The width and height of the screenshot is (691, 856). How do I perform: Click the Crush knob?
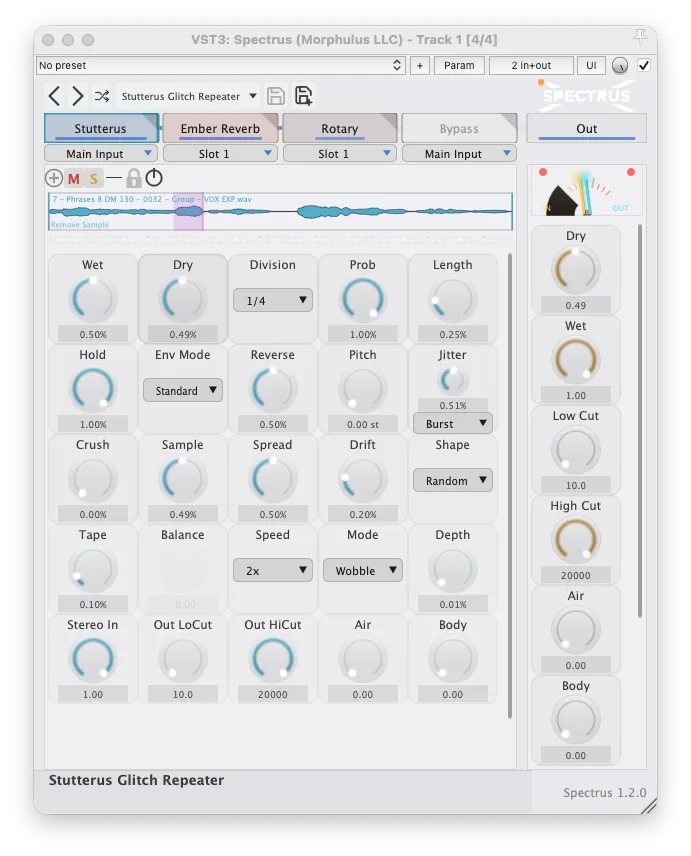click(93, 479)
